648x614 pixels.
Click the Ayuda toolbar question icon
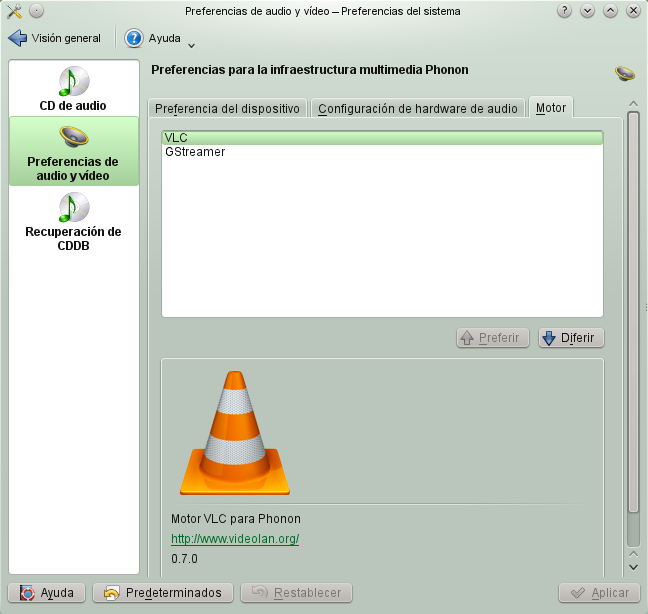point(133,38)
